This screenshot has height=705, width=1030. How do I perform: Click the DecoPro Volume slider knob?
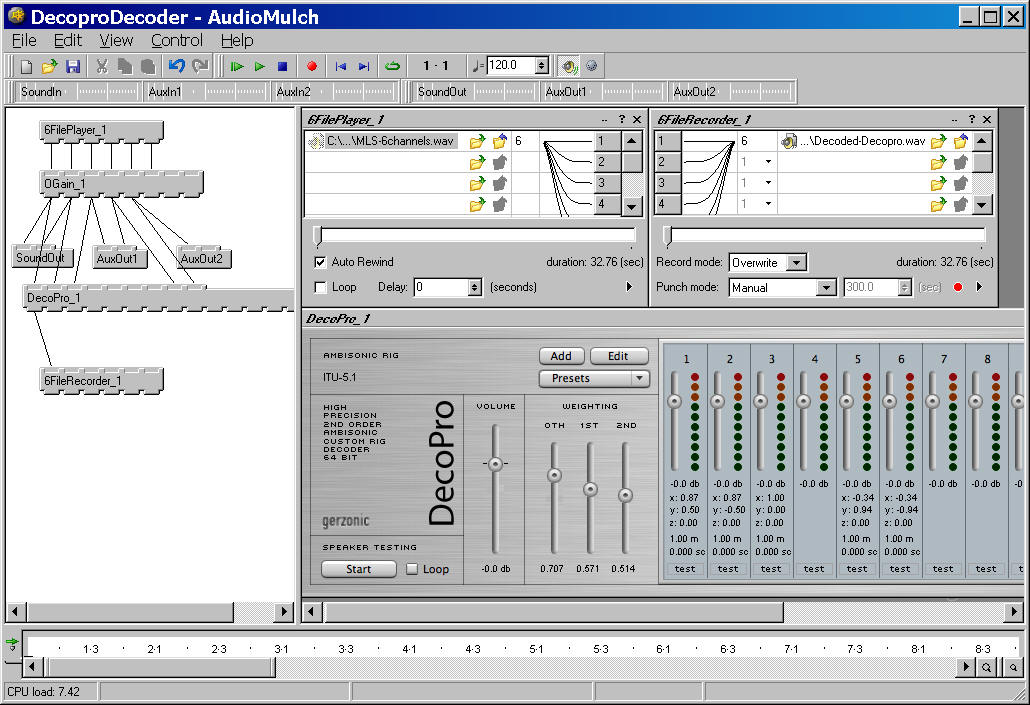(x=495, y=464)
